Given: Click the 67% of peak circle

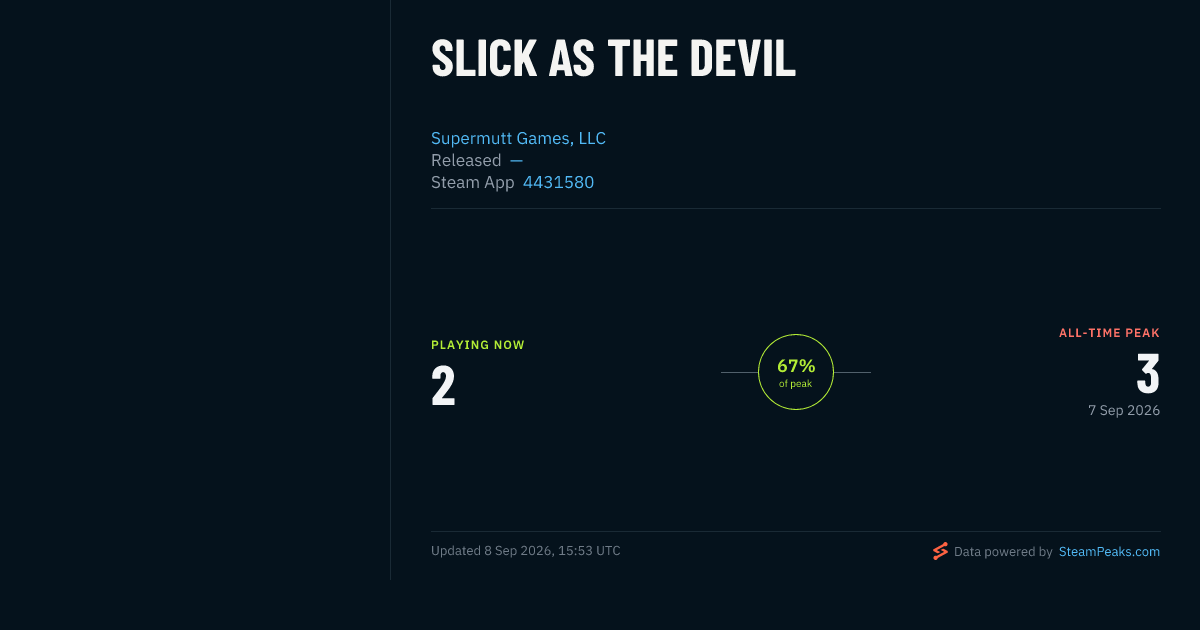Looking at the screenshot, I should tap(796, 372).
